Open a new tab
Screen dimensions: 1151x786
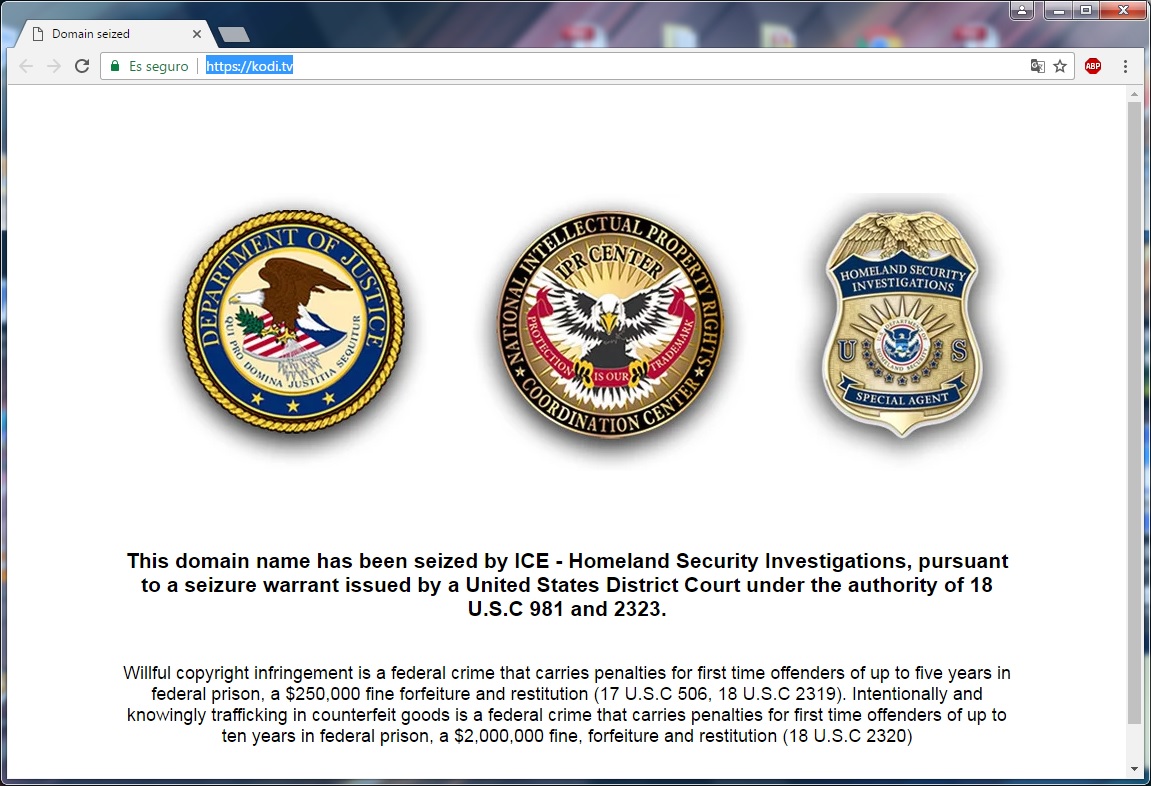[234, 34]
